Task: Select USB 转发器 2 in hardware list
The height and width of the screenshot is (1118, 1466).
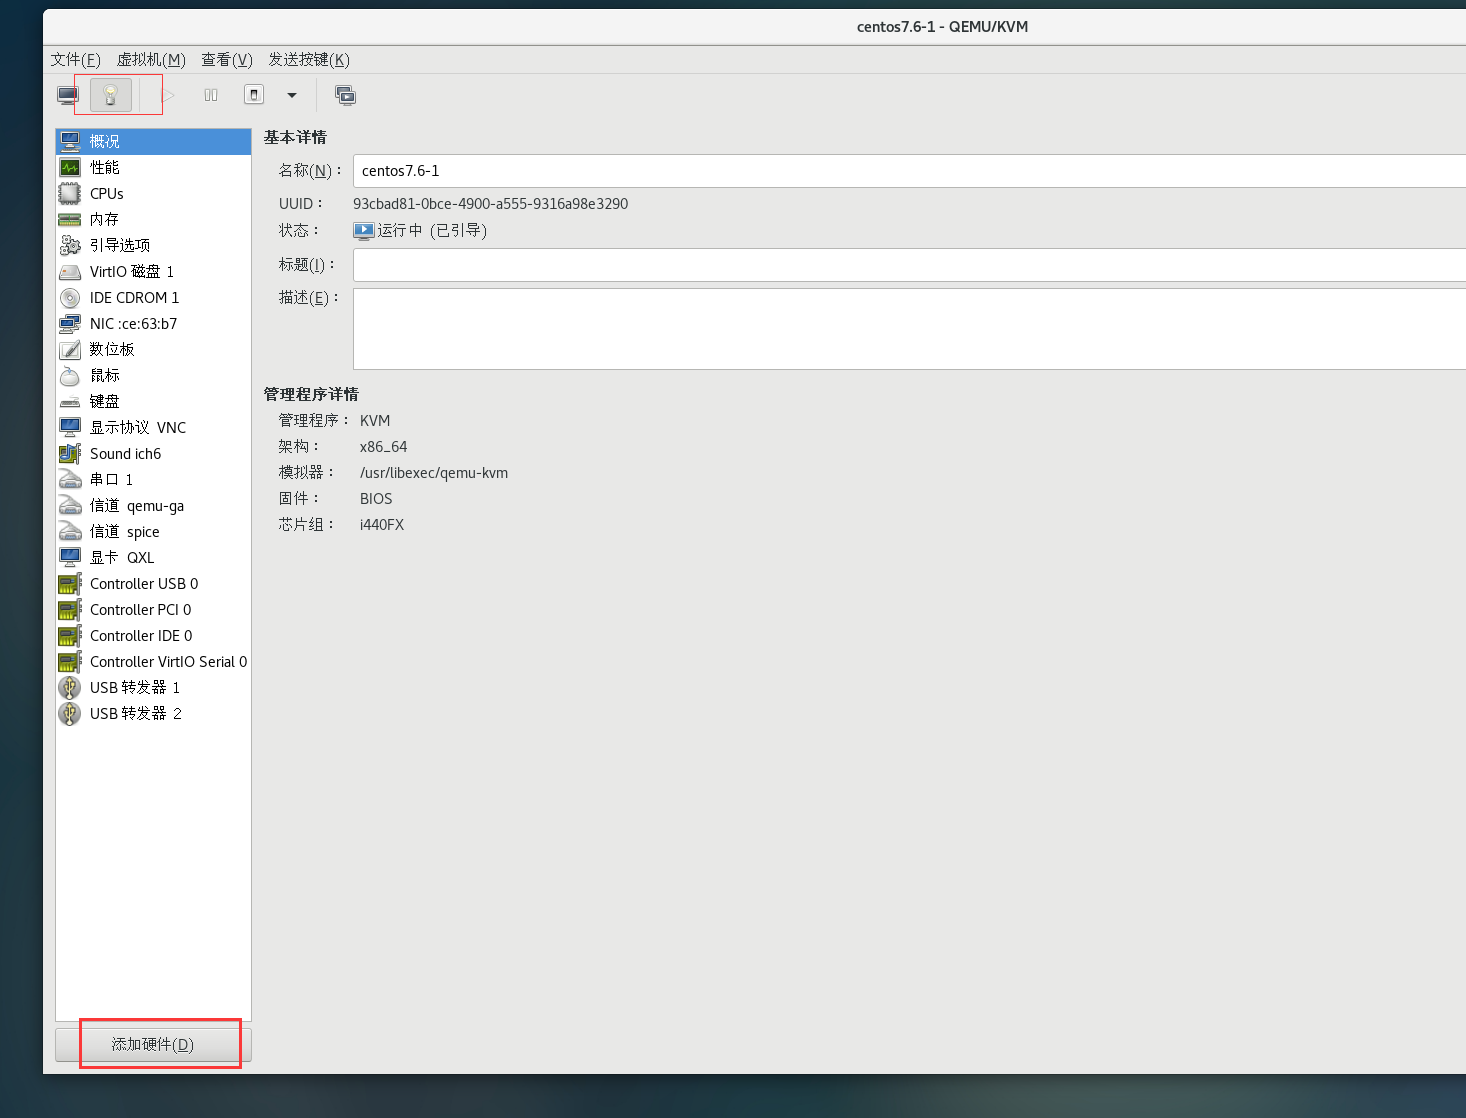Action: pos(153,714)
